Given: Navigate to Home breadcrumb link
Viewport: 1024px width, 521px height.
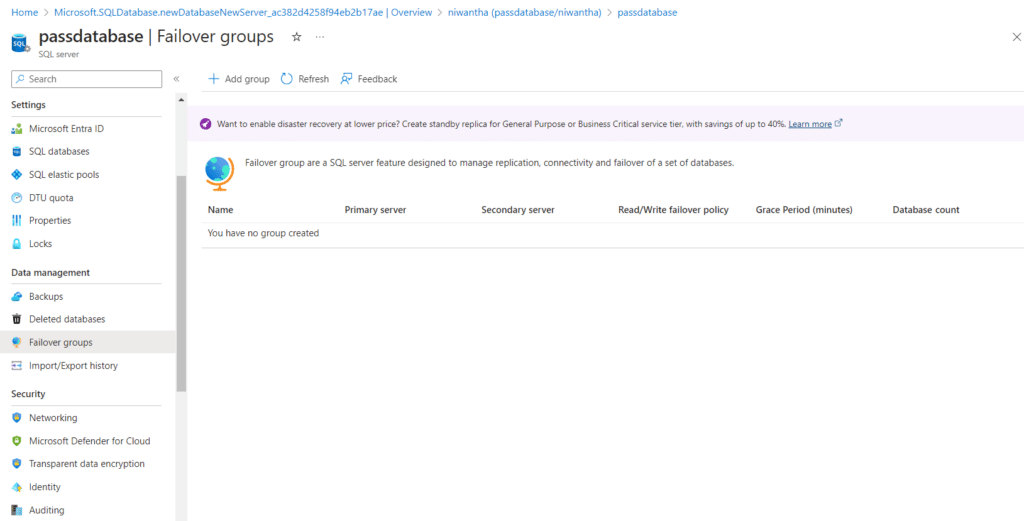Looking at the screenshot, I should pos(24,12).
